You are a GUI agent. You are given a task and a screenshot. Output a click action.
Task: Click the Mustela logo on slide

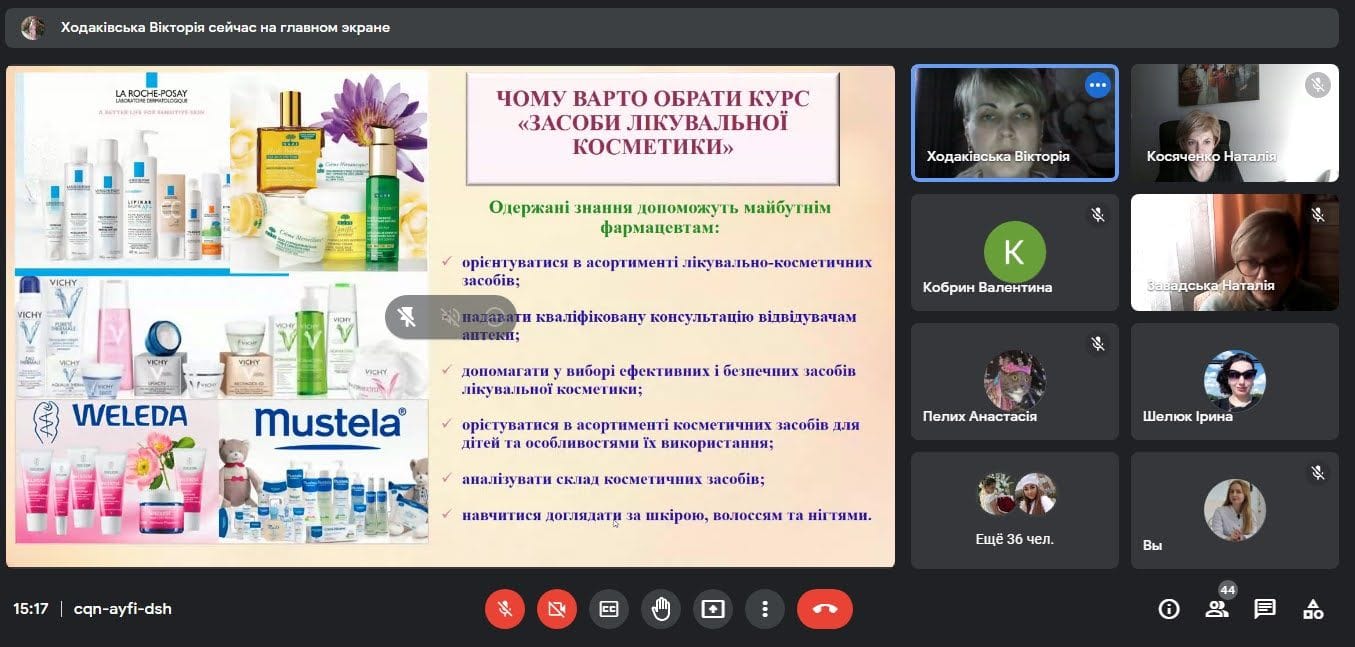(x=330, y=424)
